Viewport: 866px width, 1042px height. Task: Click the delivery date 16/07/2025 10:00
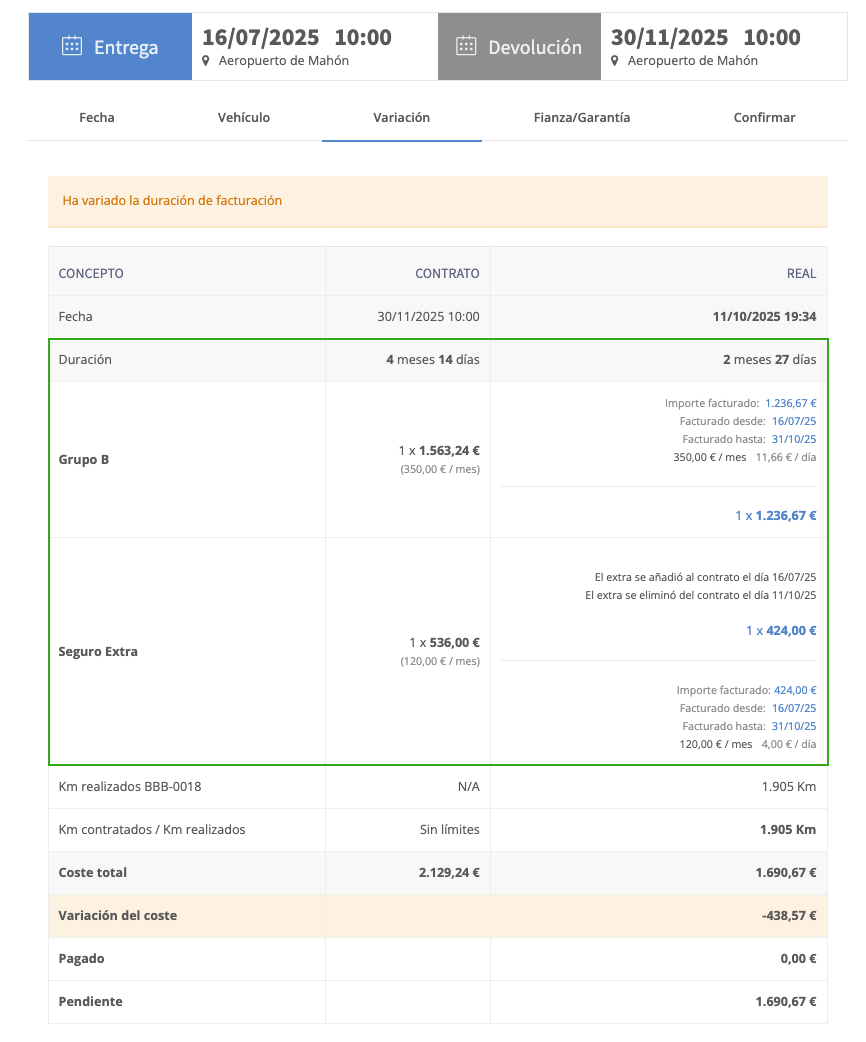point(296,38)
